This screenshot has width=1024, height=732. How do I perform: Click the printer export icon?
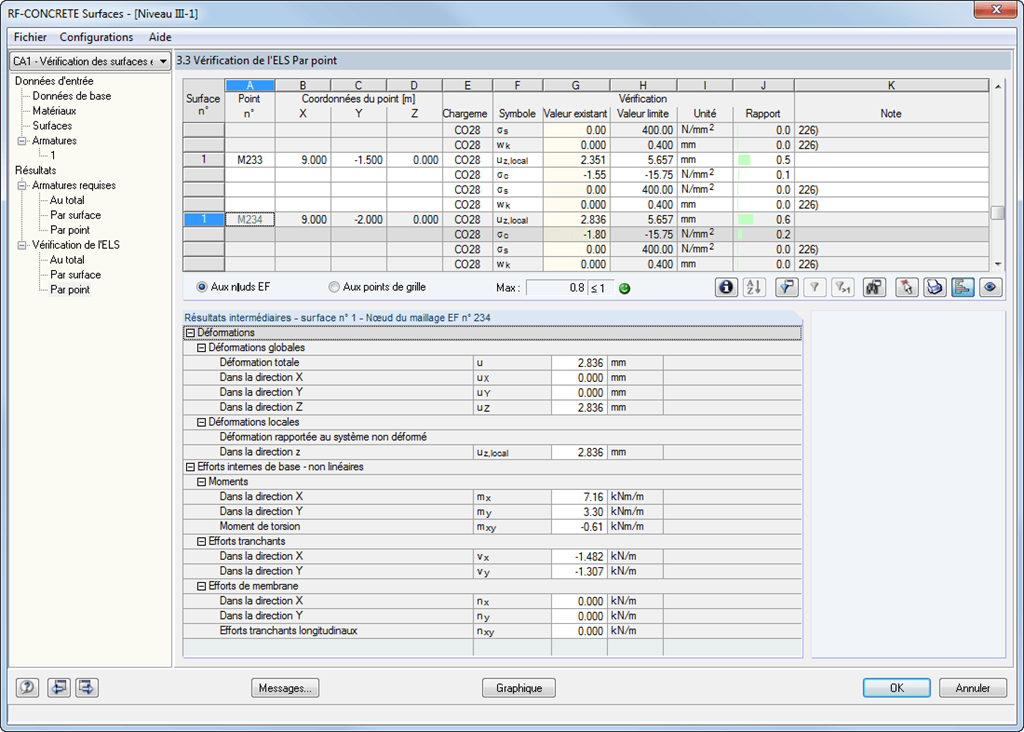(x=934, y=287)
